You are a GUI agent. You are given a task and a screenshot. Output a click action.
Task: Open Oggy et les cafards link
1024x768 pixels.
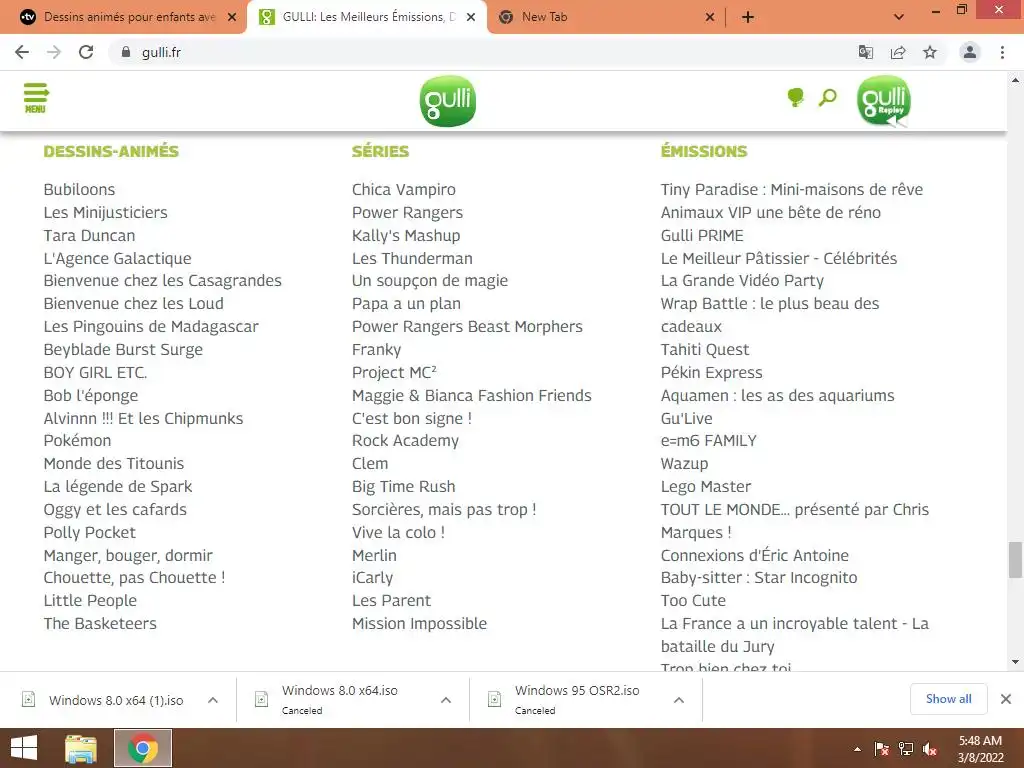pyautogui.click(x=115, y=509)
